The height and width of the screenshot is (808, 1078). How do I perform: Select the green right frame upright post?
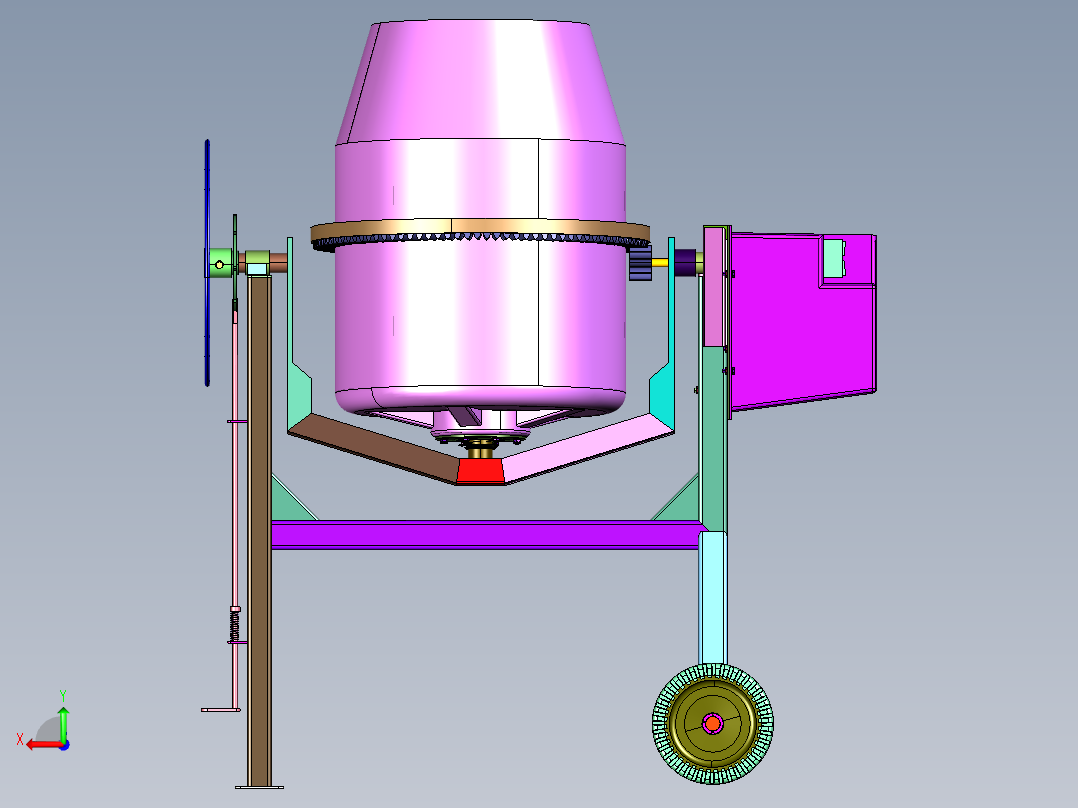click(713, 439)
